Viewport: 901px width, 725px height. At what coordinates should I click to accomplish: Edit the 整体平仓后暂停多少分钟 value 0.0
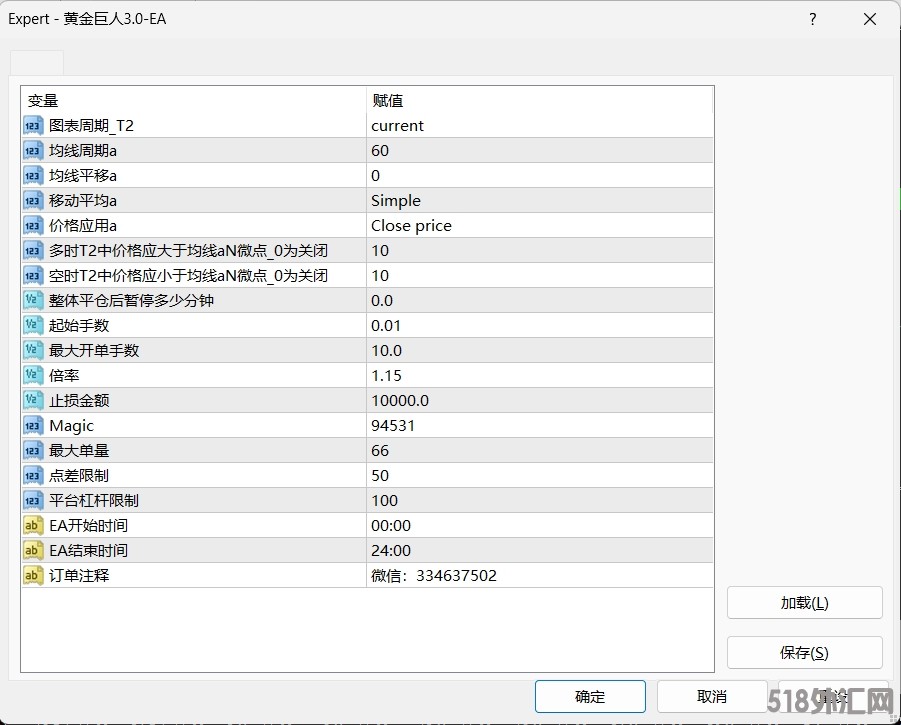click(540, 300)
